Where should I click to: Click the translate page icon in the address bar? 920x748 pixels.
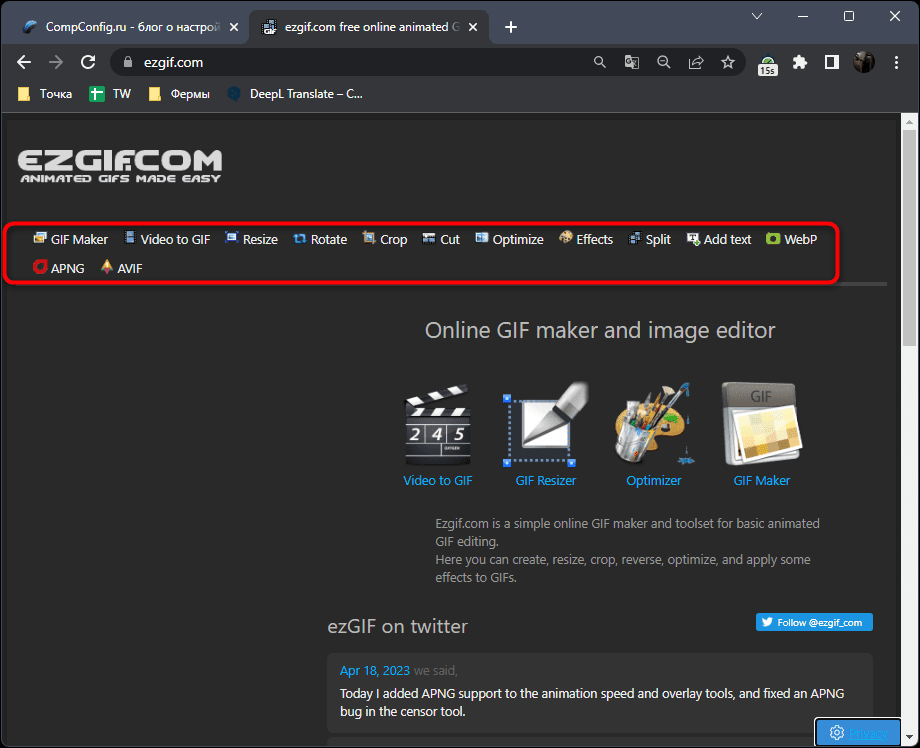(x=632, y=62)
